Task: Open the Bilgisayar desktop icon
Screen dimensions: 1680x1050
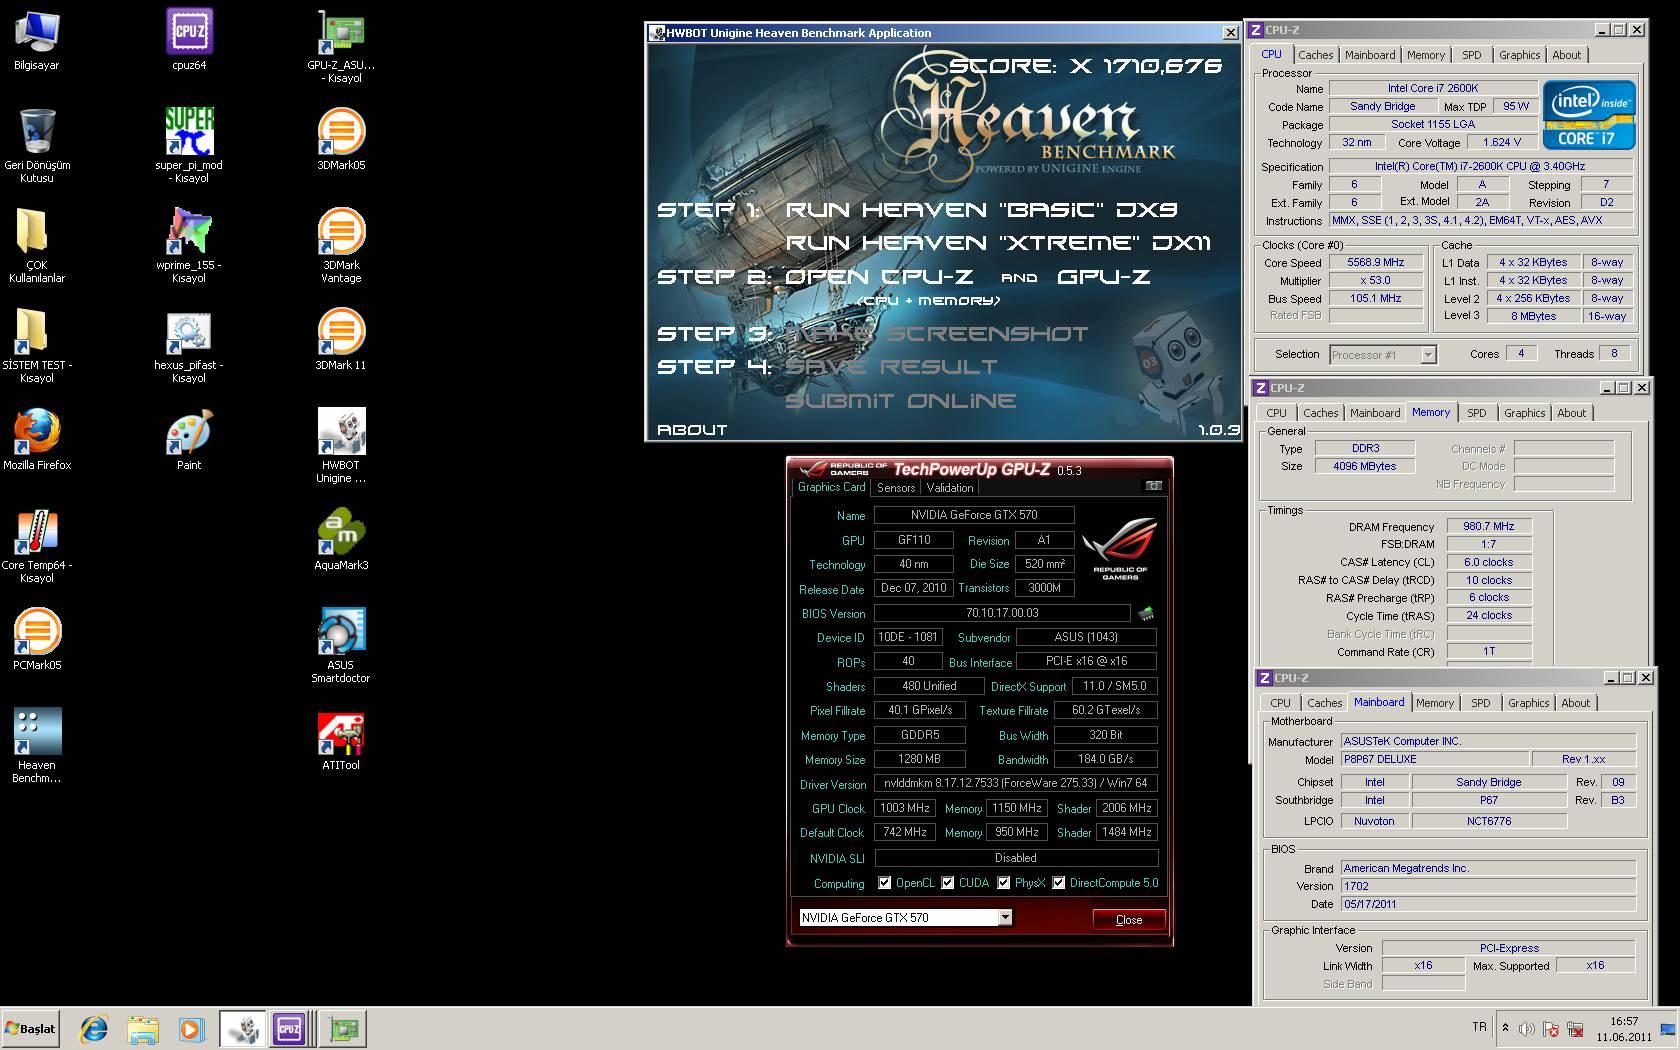Action: [x=37, y=40]
